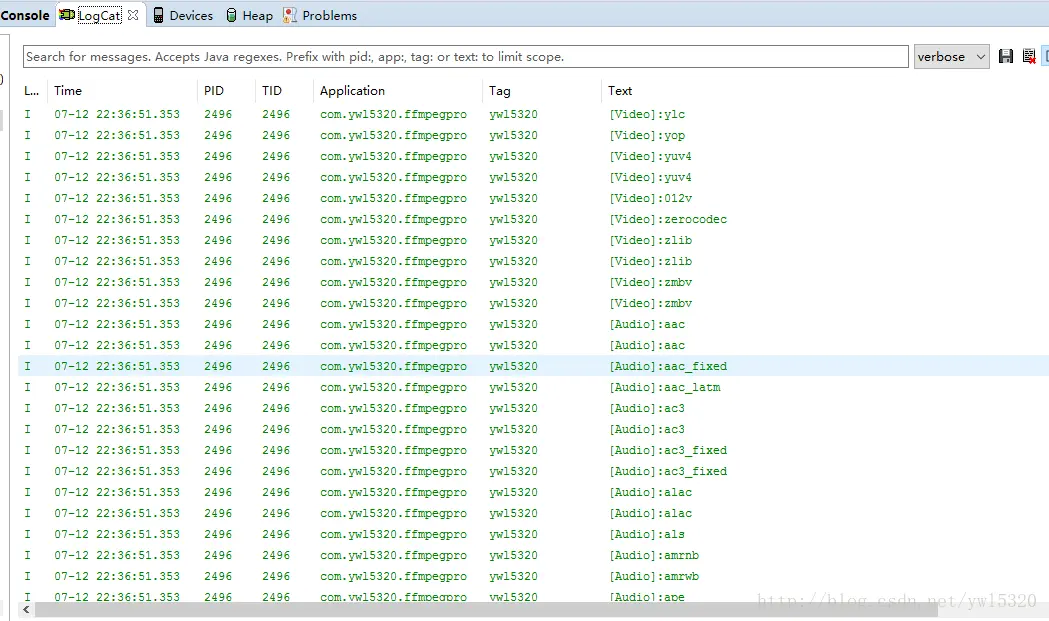Select the [Audio]:amrnb log entry

[x=533, y=555]
